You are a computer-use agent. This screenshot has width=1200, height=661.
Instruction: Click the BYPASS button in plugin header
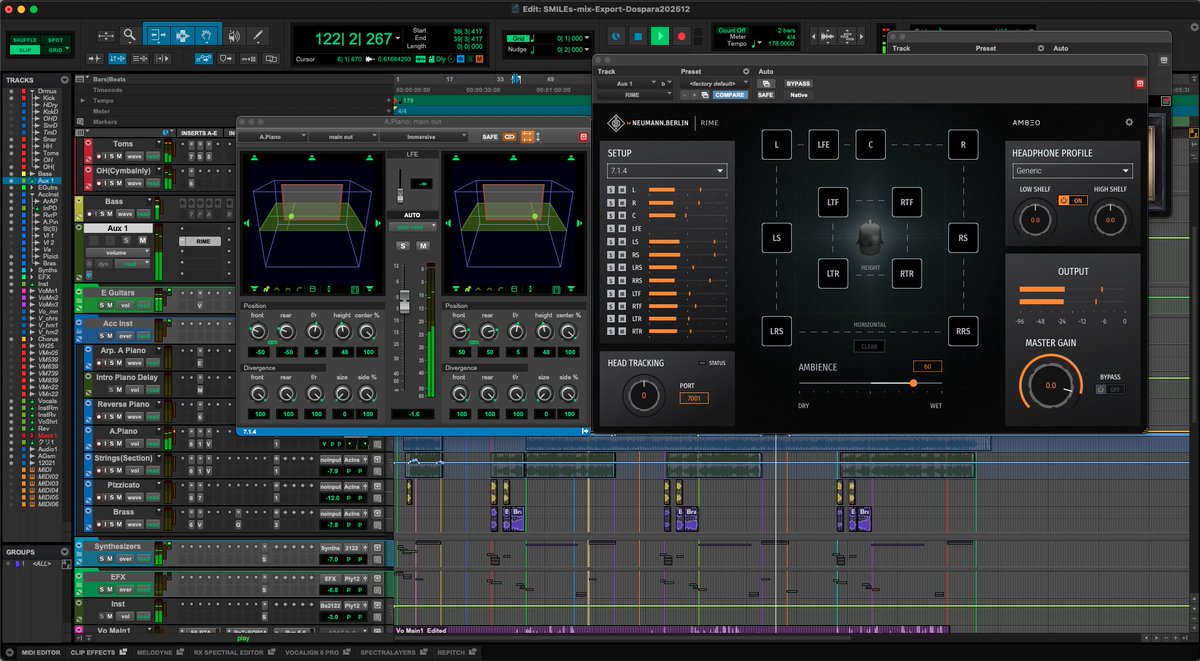798,84
